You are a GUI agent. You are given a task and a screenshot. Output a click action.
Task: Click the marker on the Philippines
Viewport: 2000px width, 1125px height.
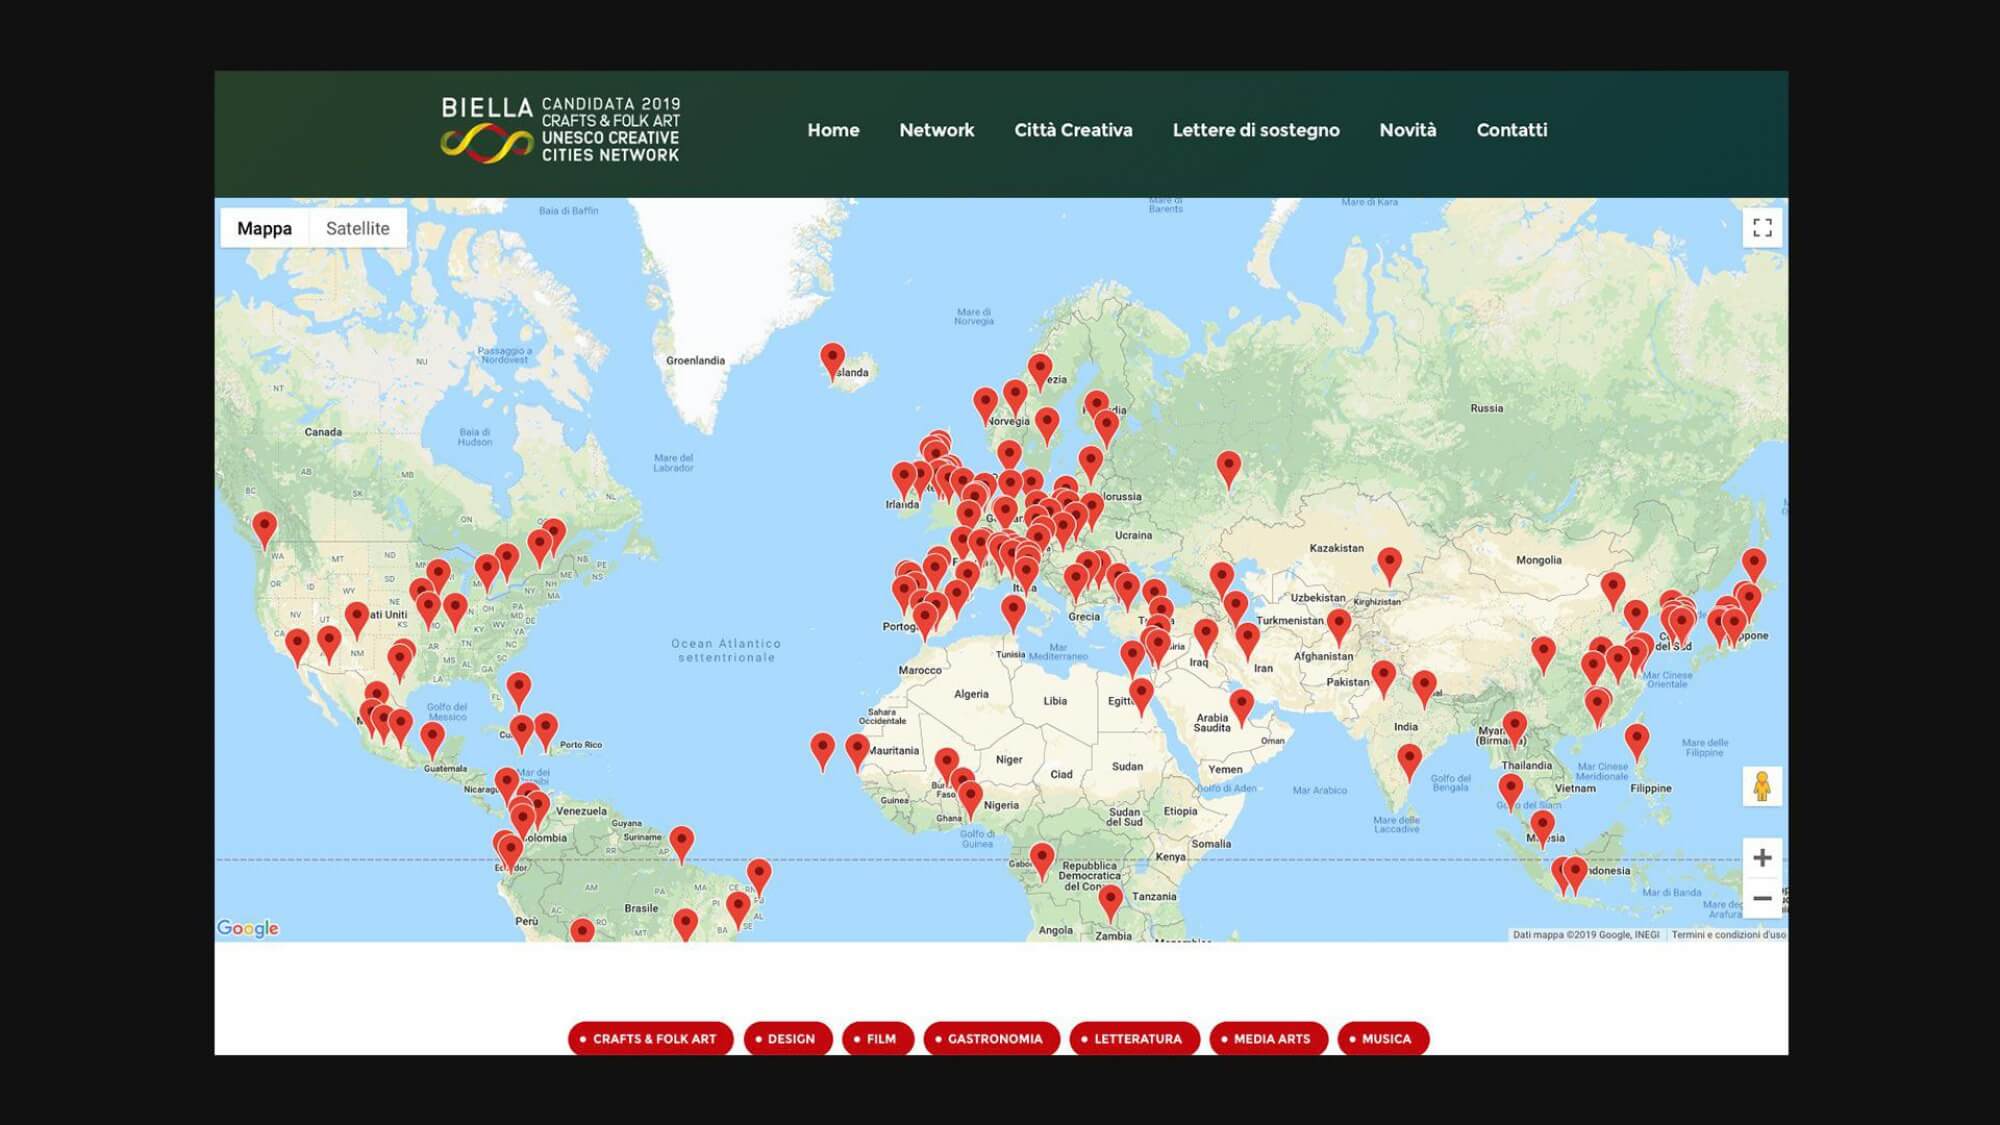1637,742
